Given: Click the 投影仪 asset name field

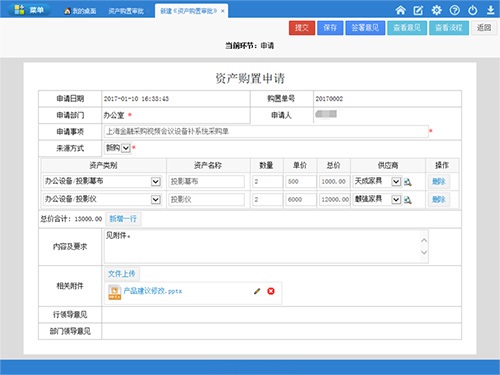Looking at the screenshot, I should click(x=206, y=199).
